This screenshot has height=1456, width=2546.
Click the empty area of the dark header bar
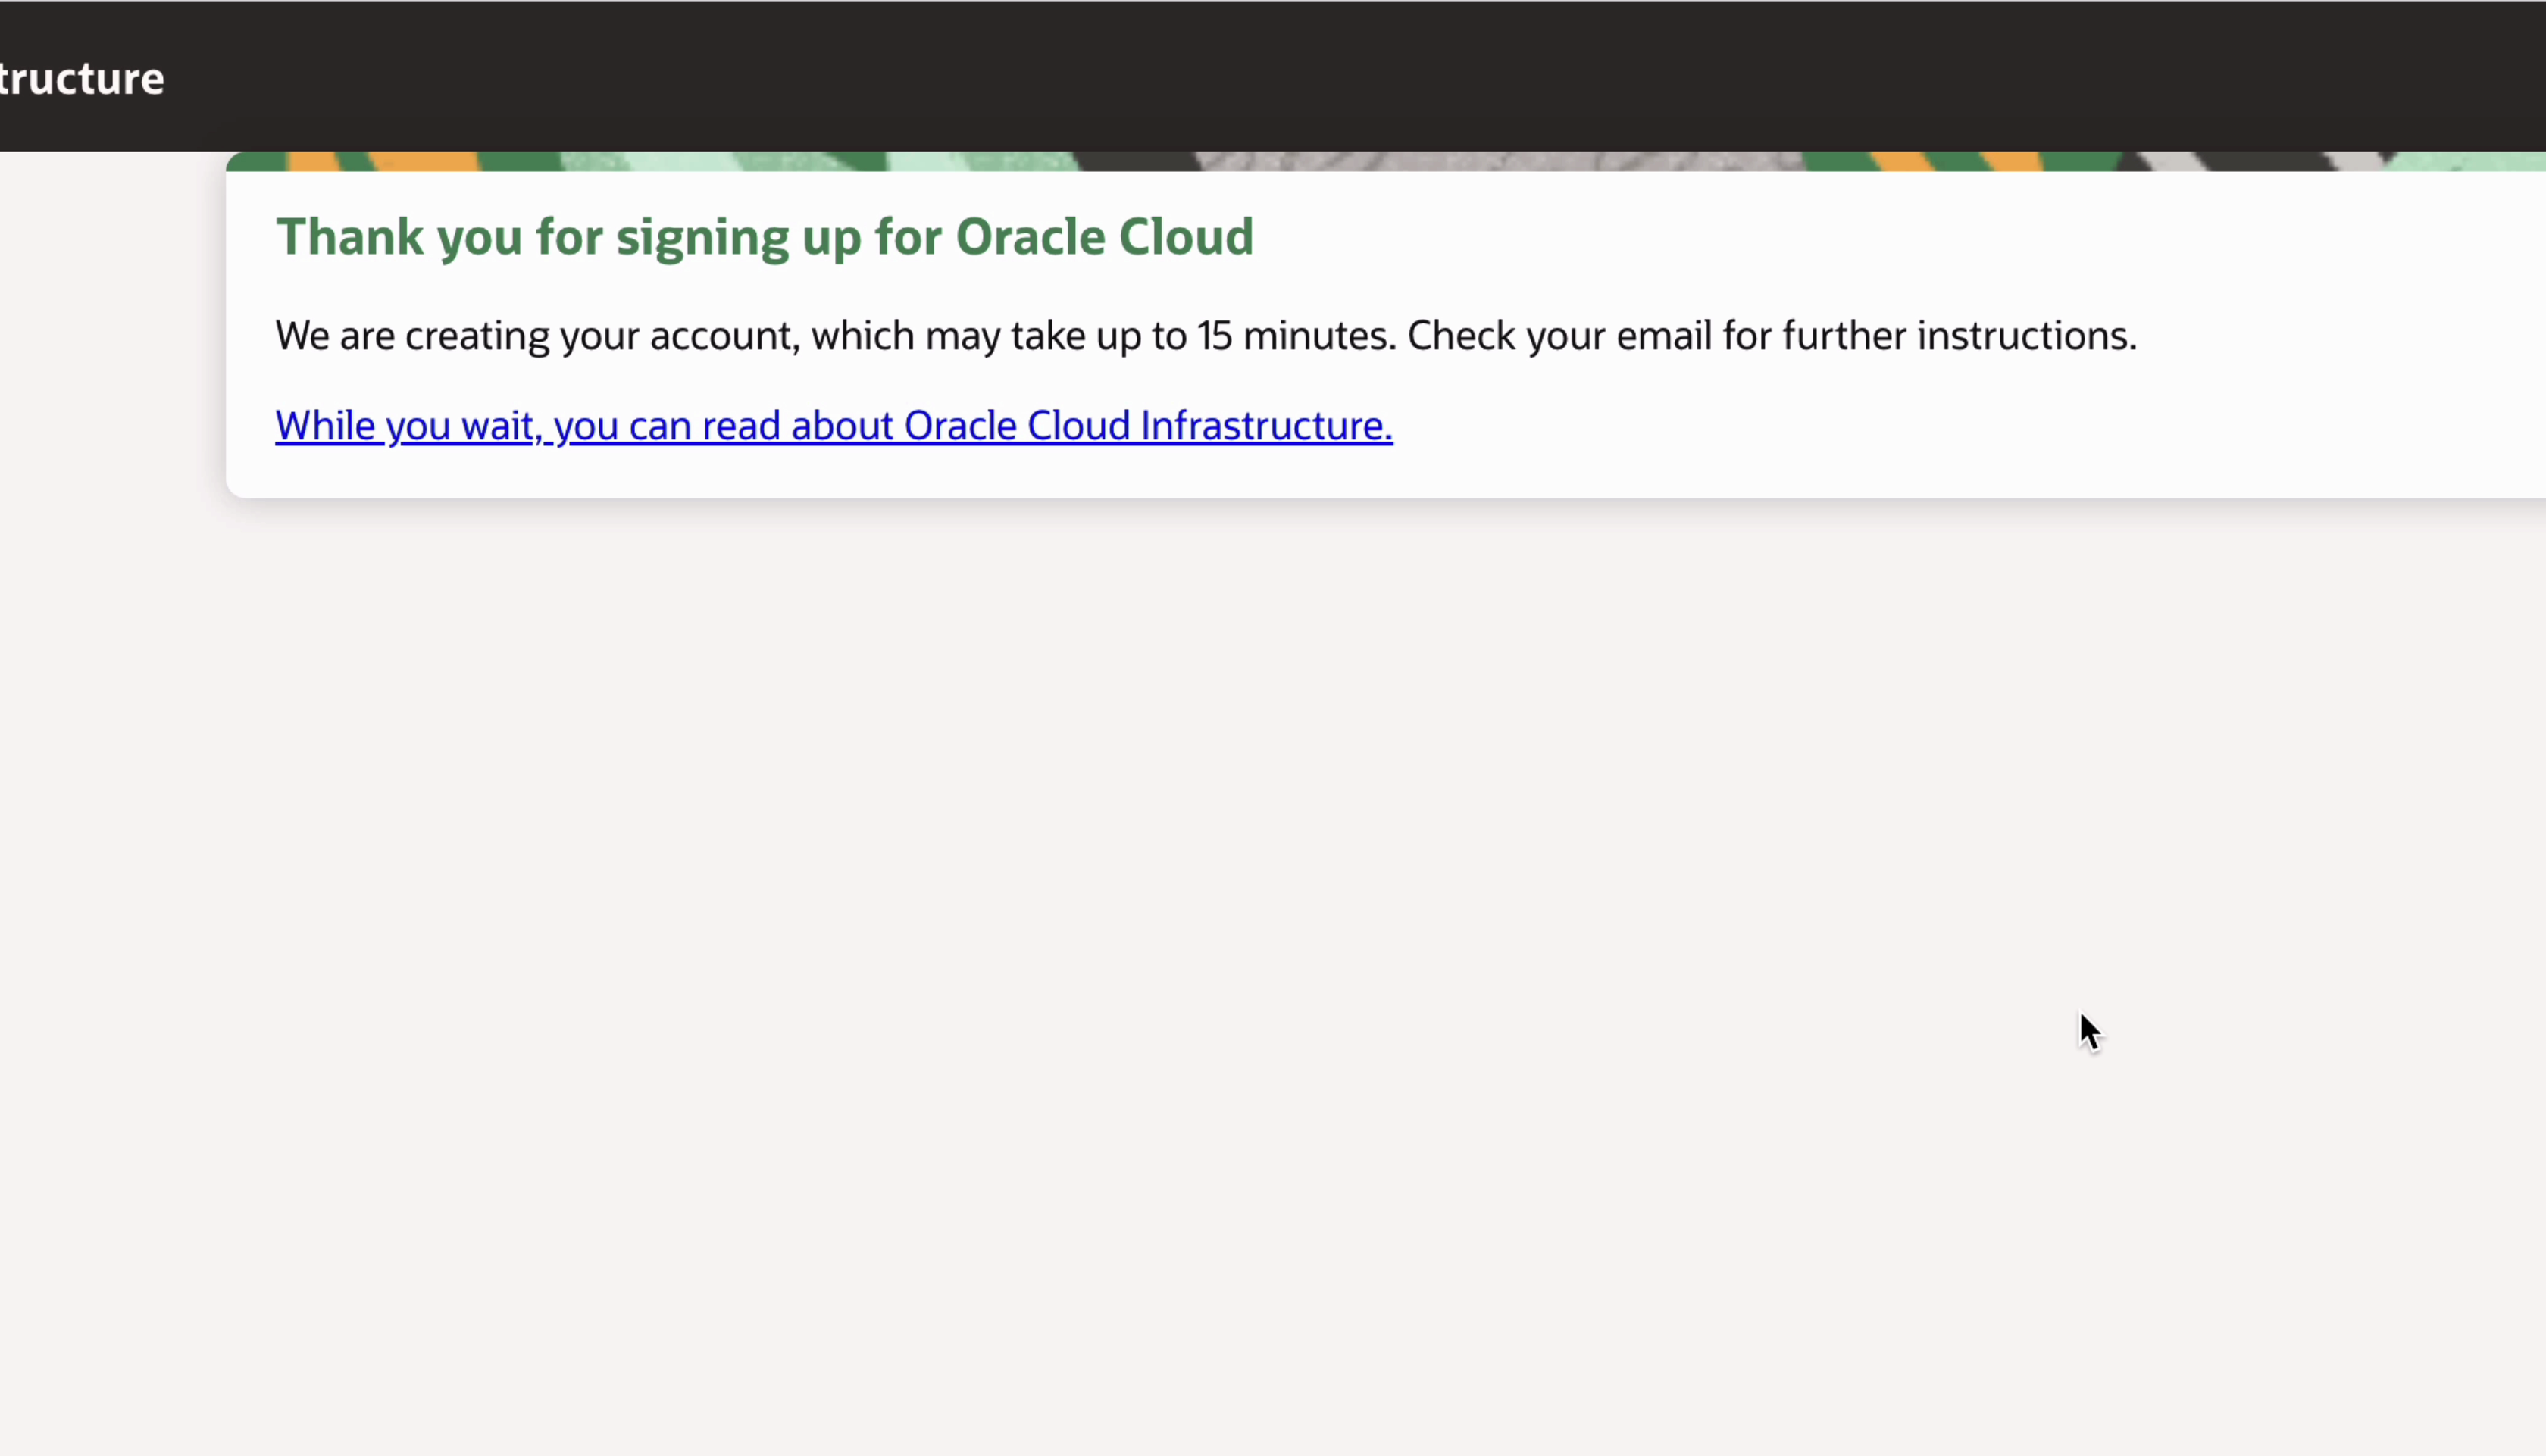[1300, 75]
